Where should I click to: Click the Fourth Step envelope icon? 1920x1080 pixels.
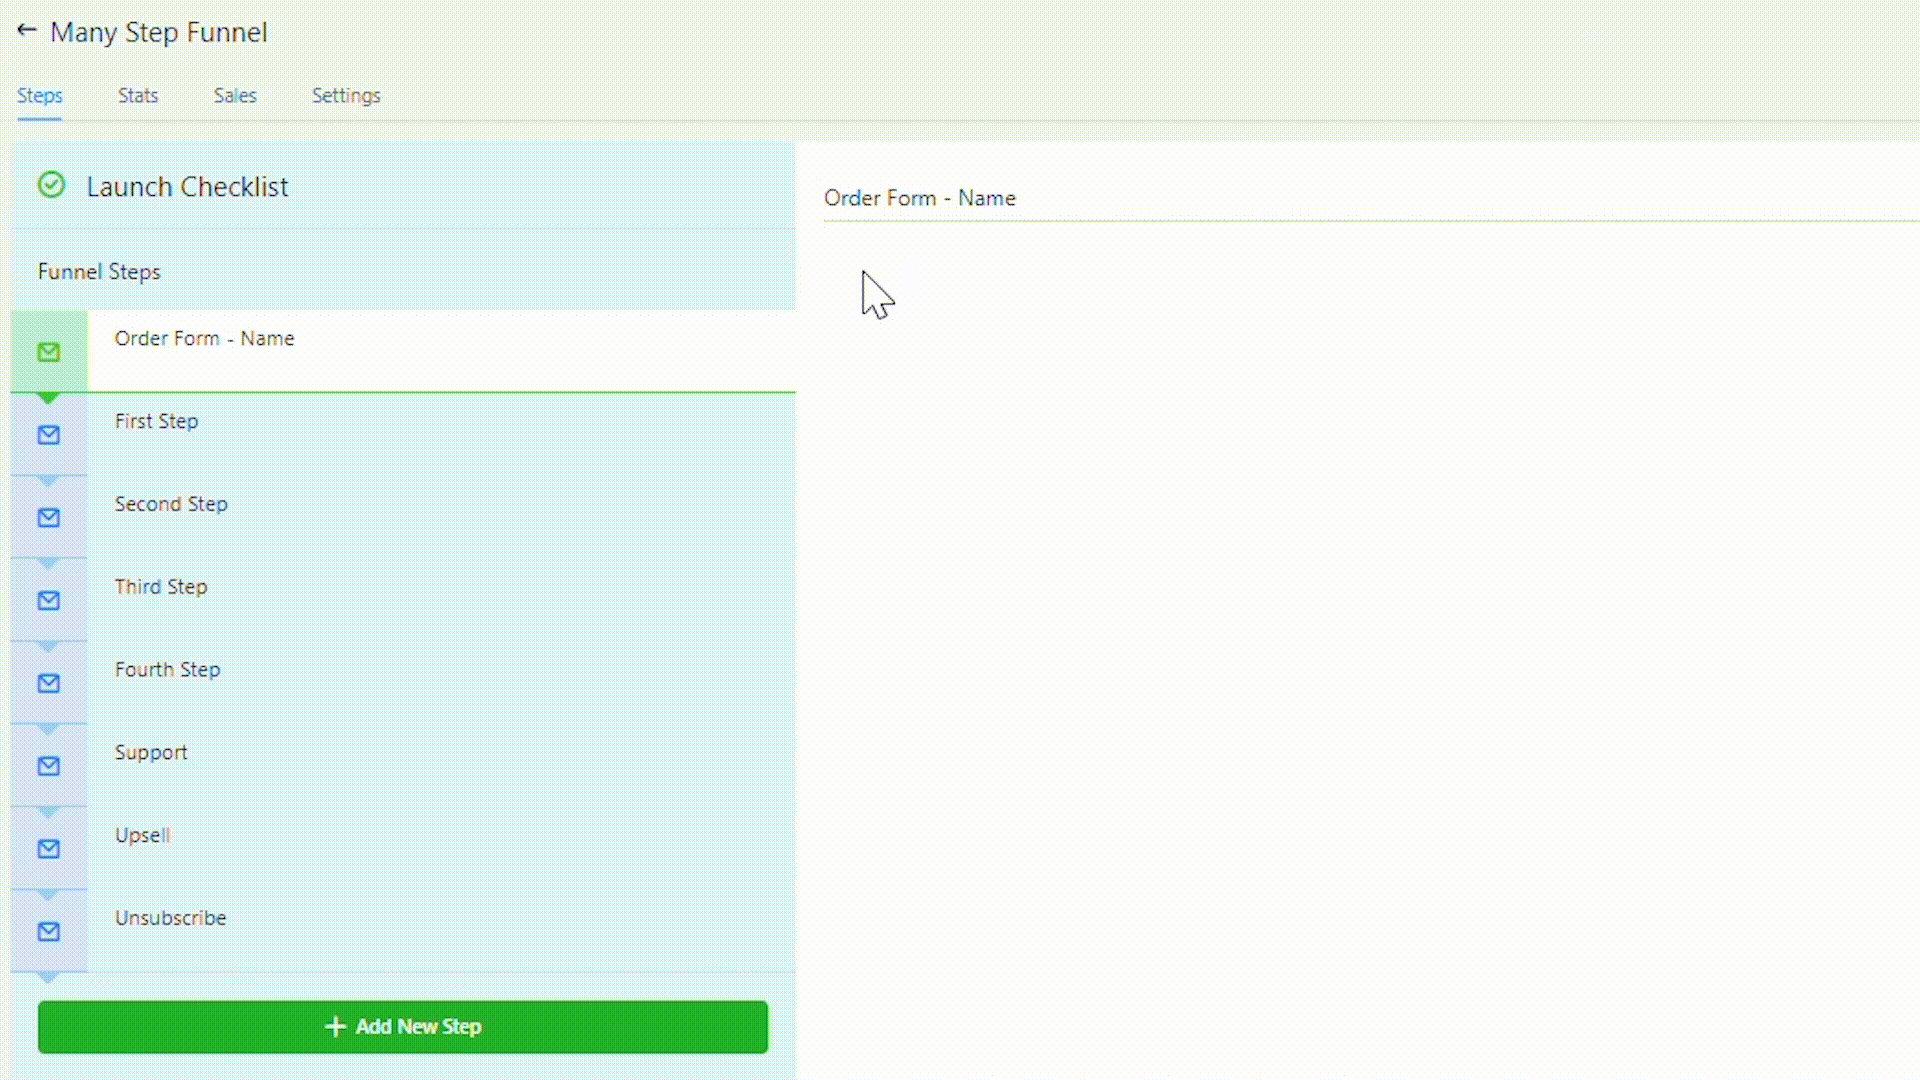point(49,684)
